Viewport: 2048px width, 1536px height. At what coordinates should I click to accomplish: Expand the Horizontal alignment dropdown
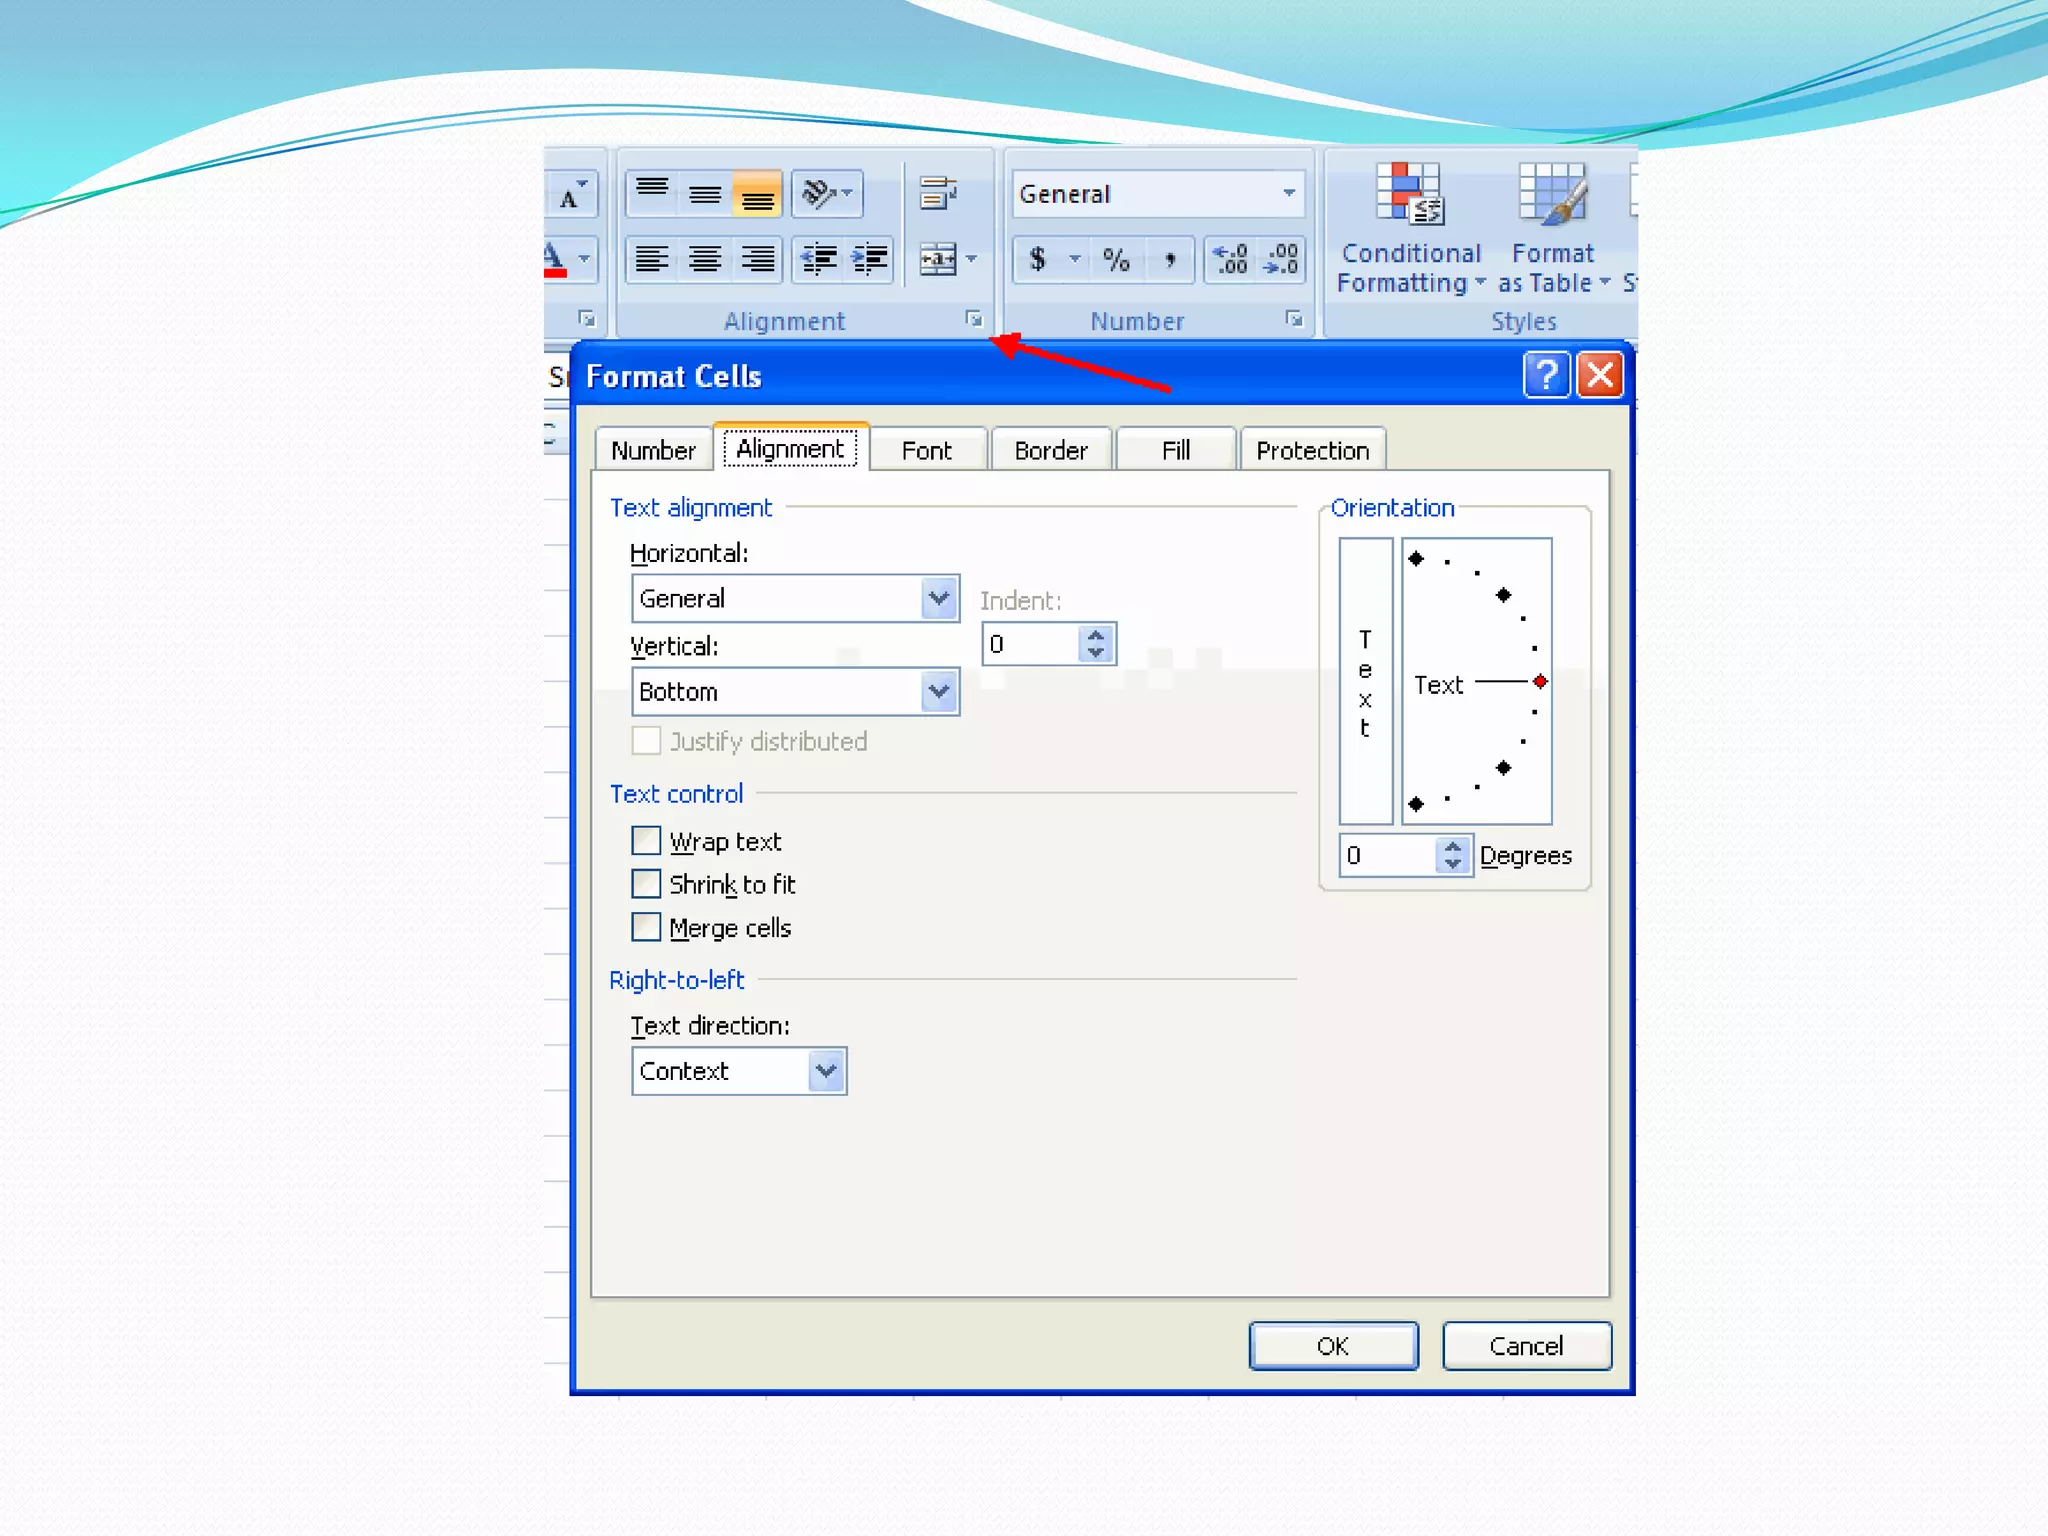[x=938, y=598]
